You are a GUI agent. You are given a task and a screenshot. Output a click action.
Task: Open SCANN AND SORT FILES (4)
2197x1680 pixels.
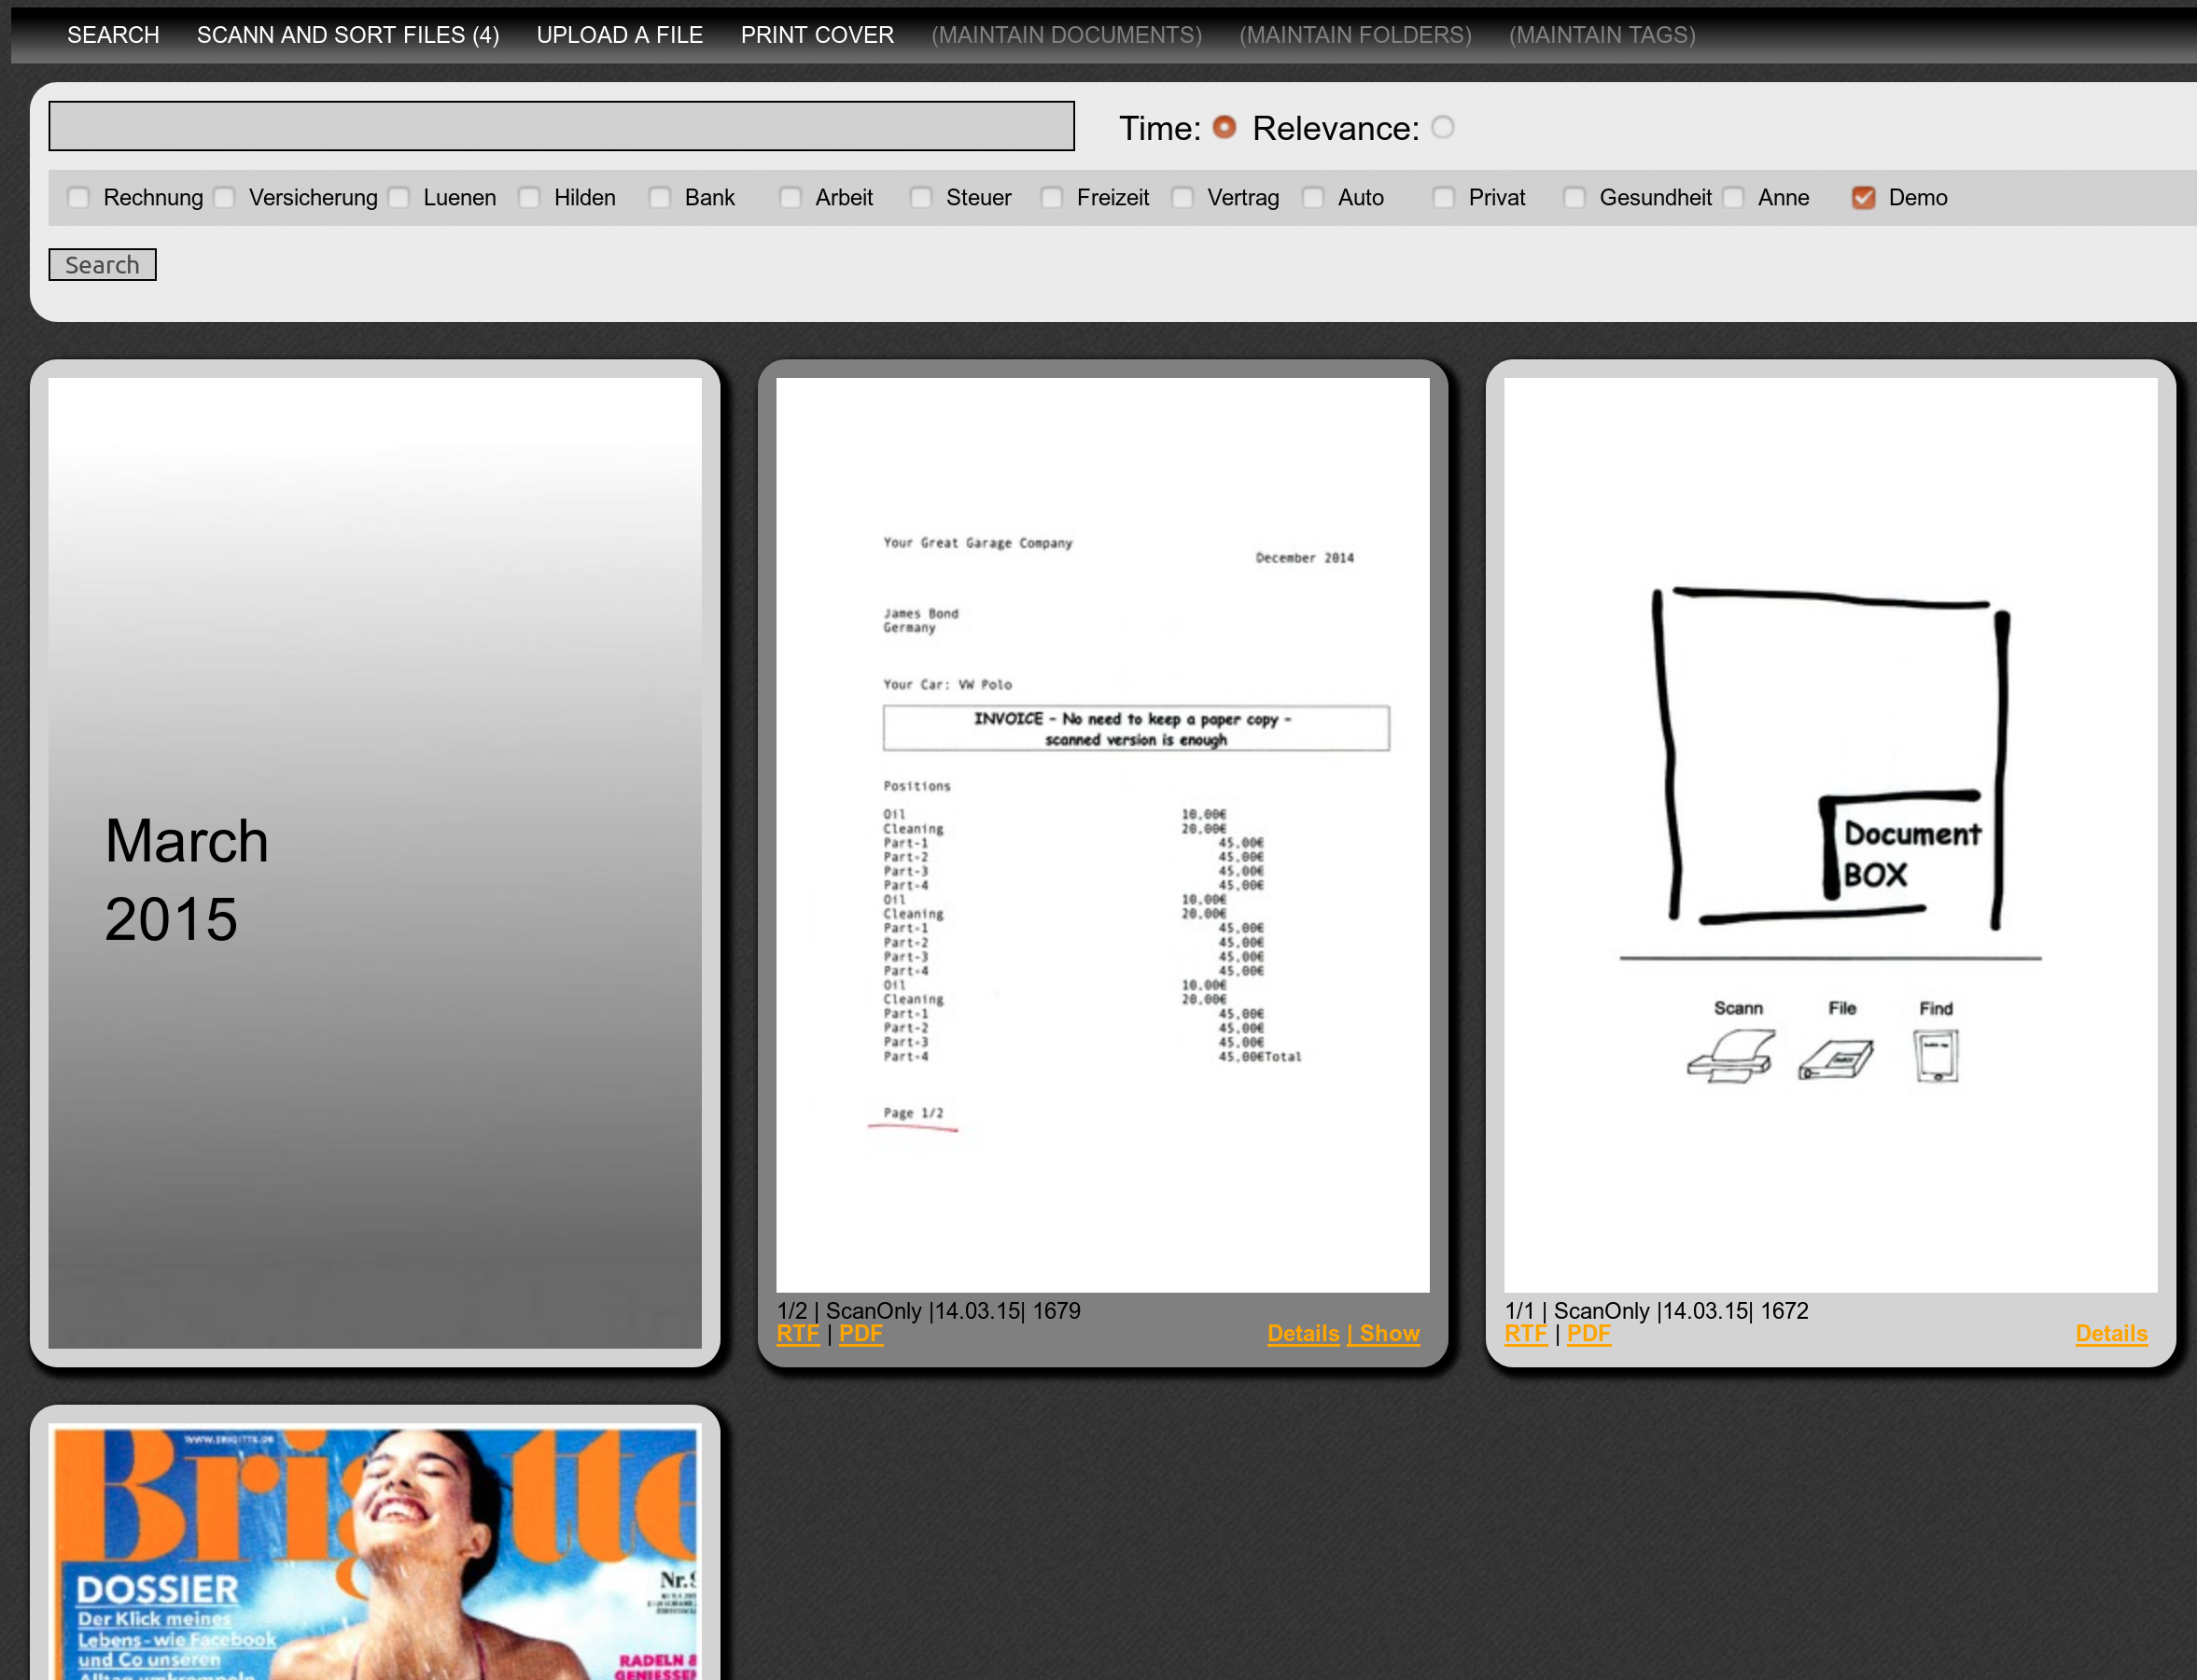click(x=347, y=35)
